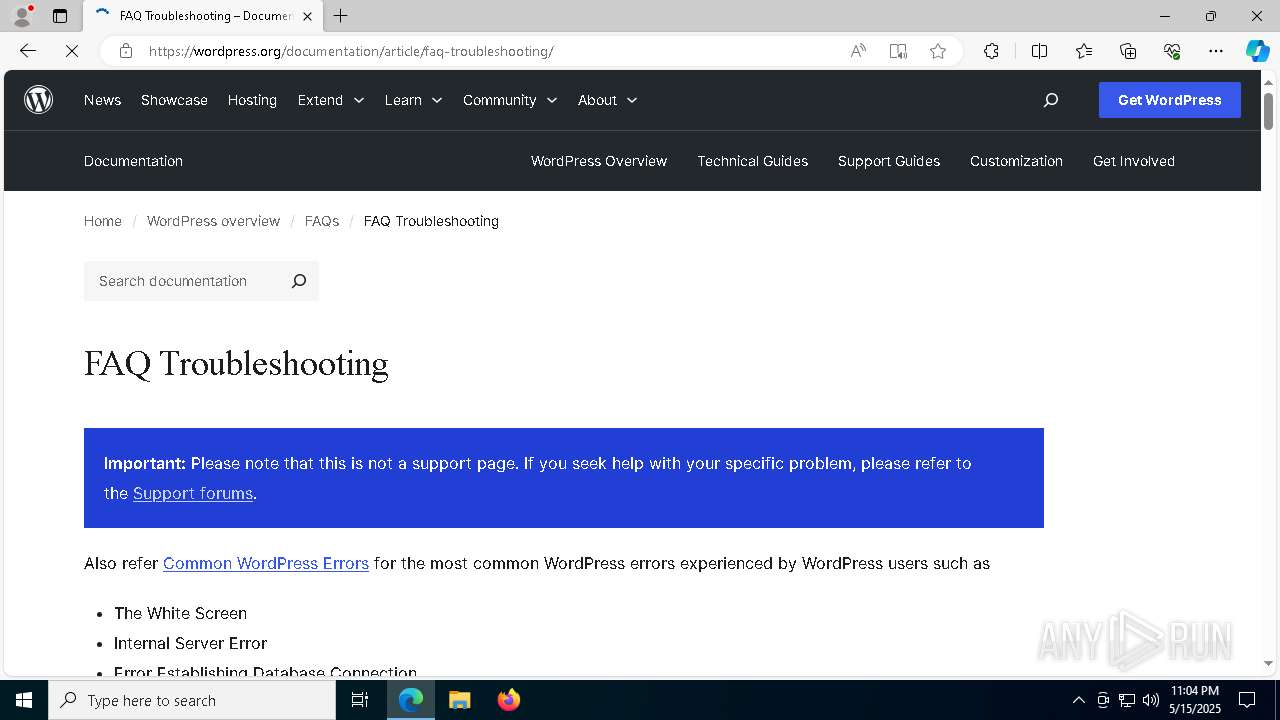View site information lock icon

[x=126, y=51]
